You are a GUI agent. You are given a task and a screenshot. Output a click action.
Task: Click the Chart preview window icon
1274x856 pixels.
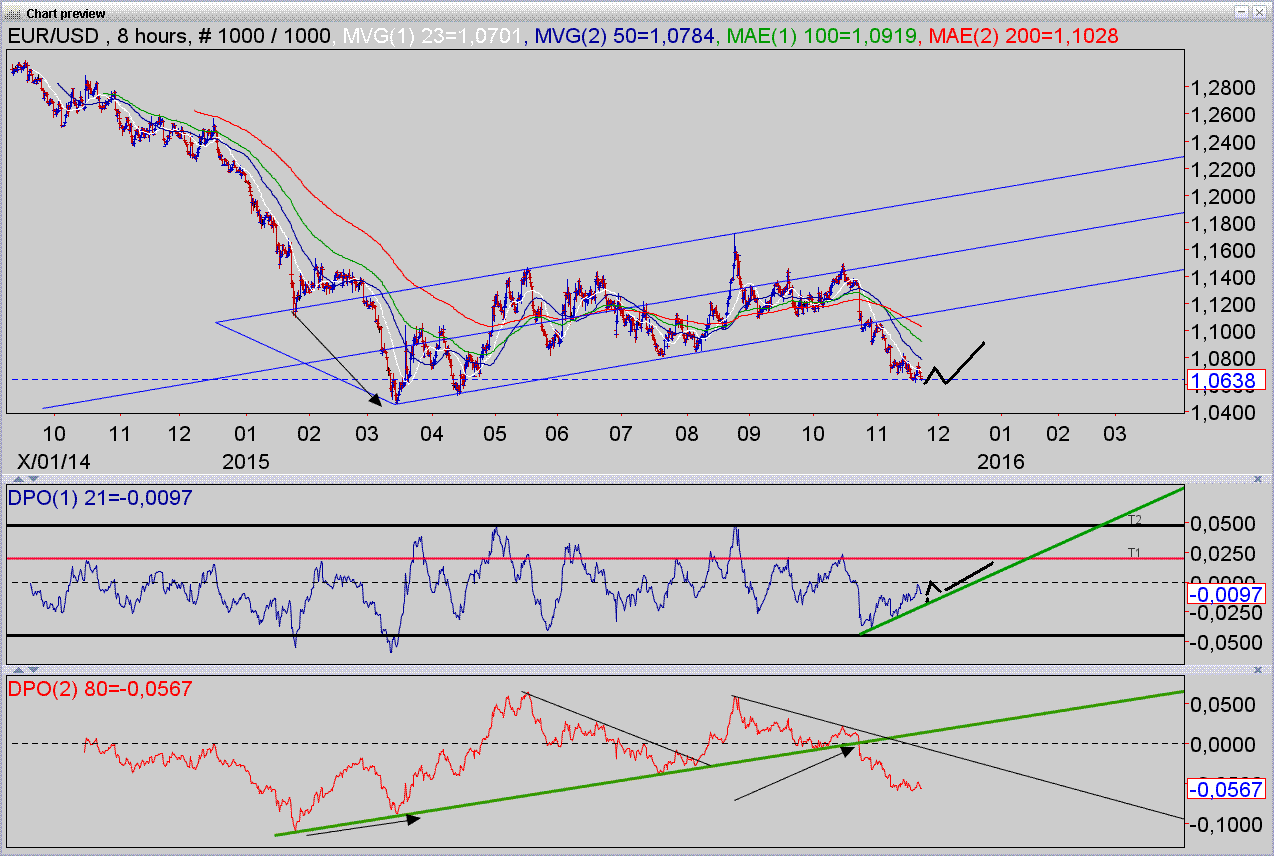tap(11, 12)
